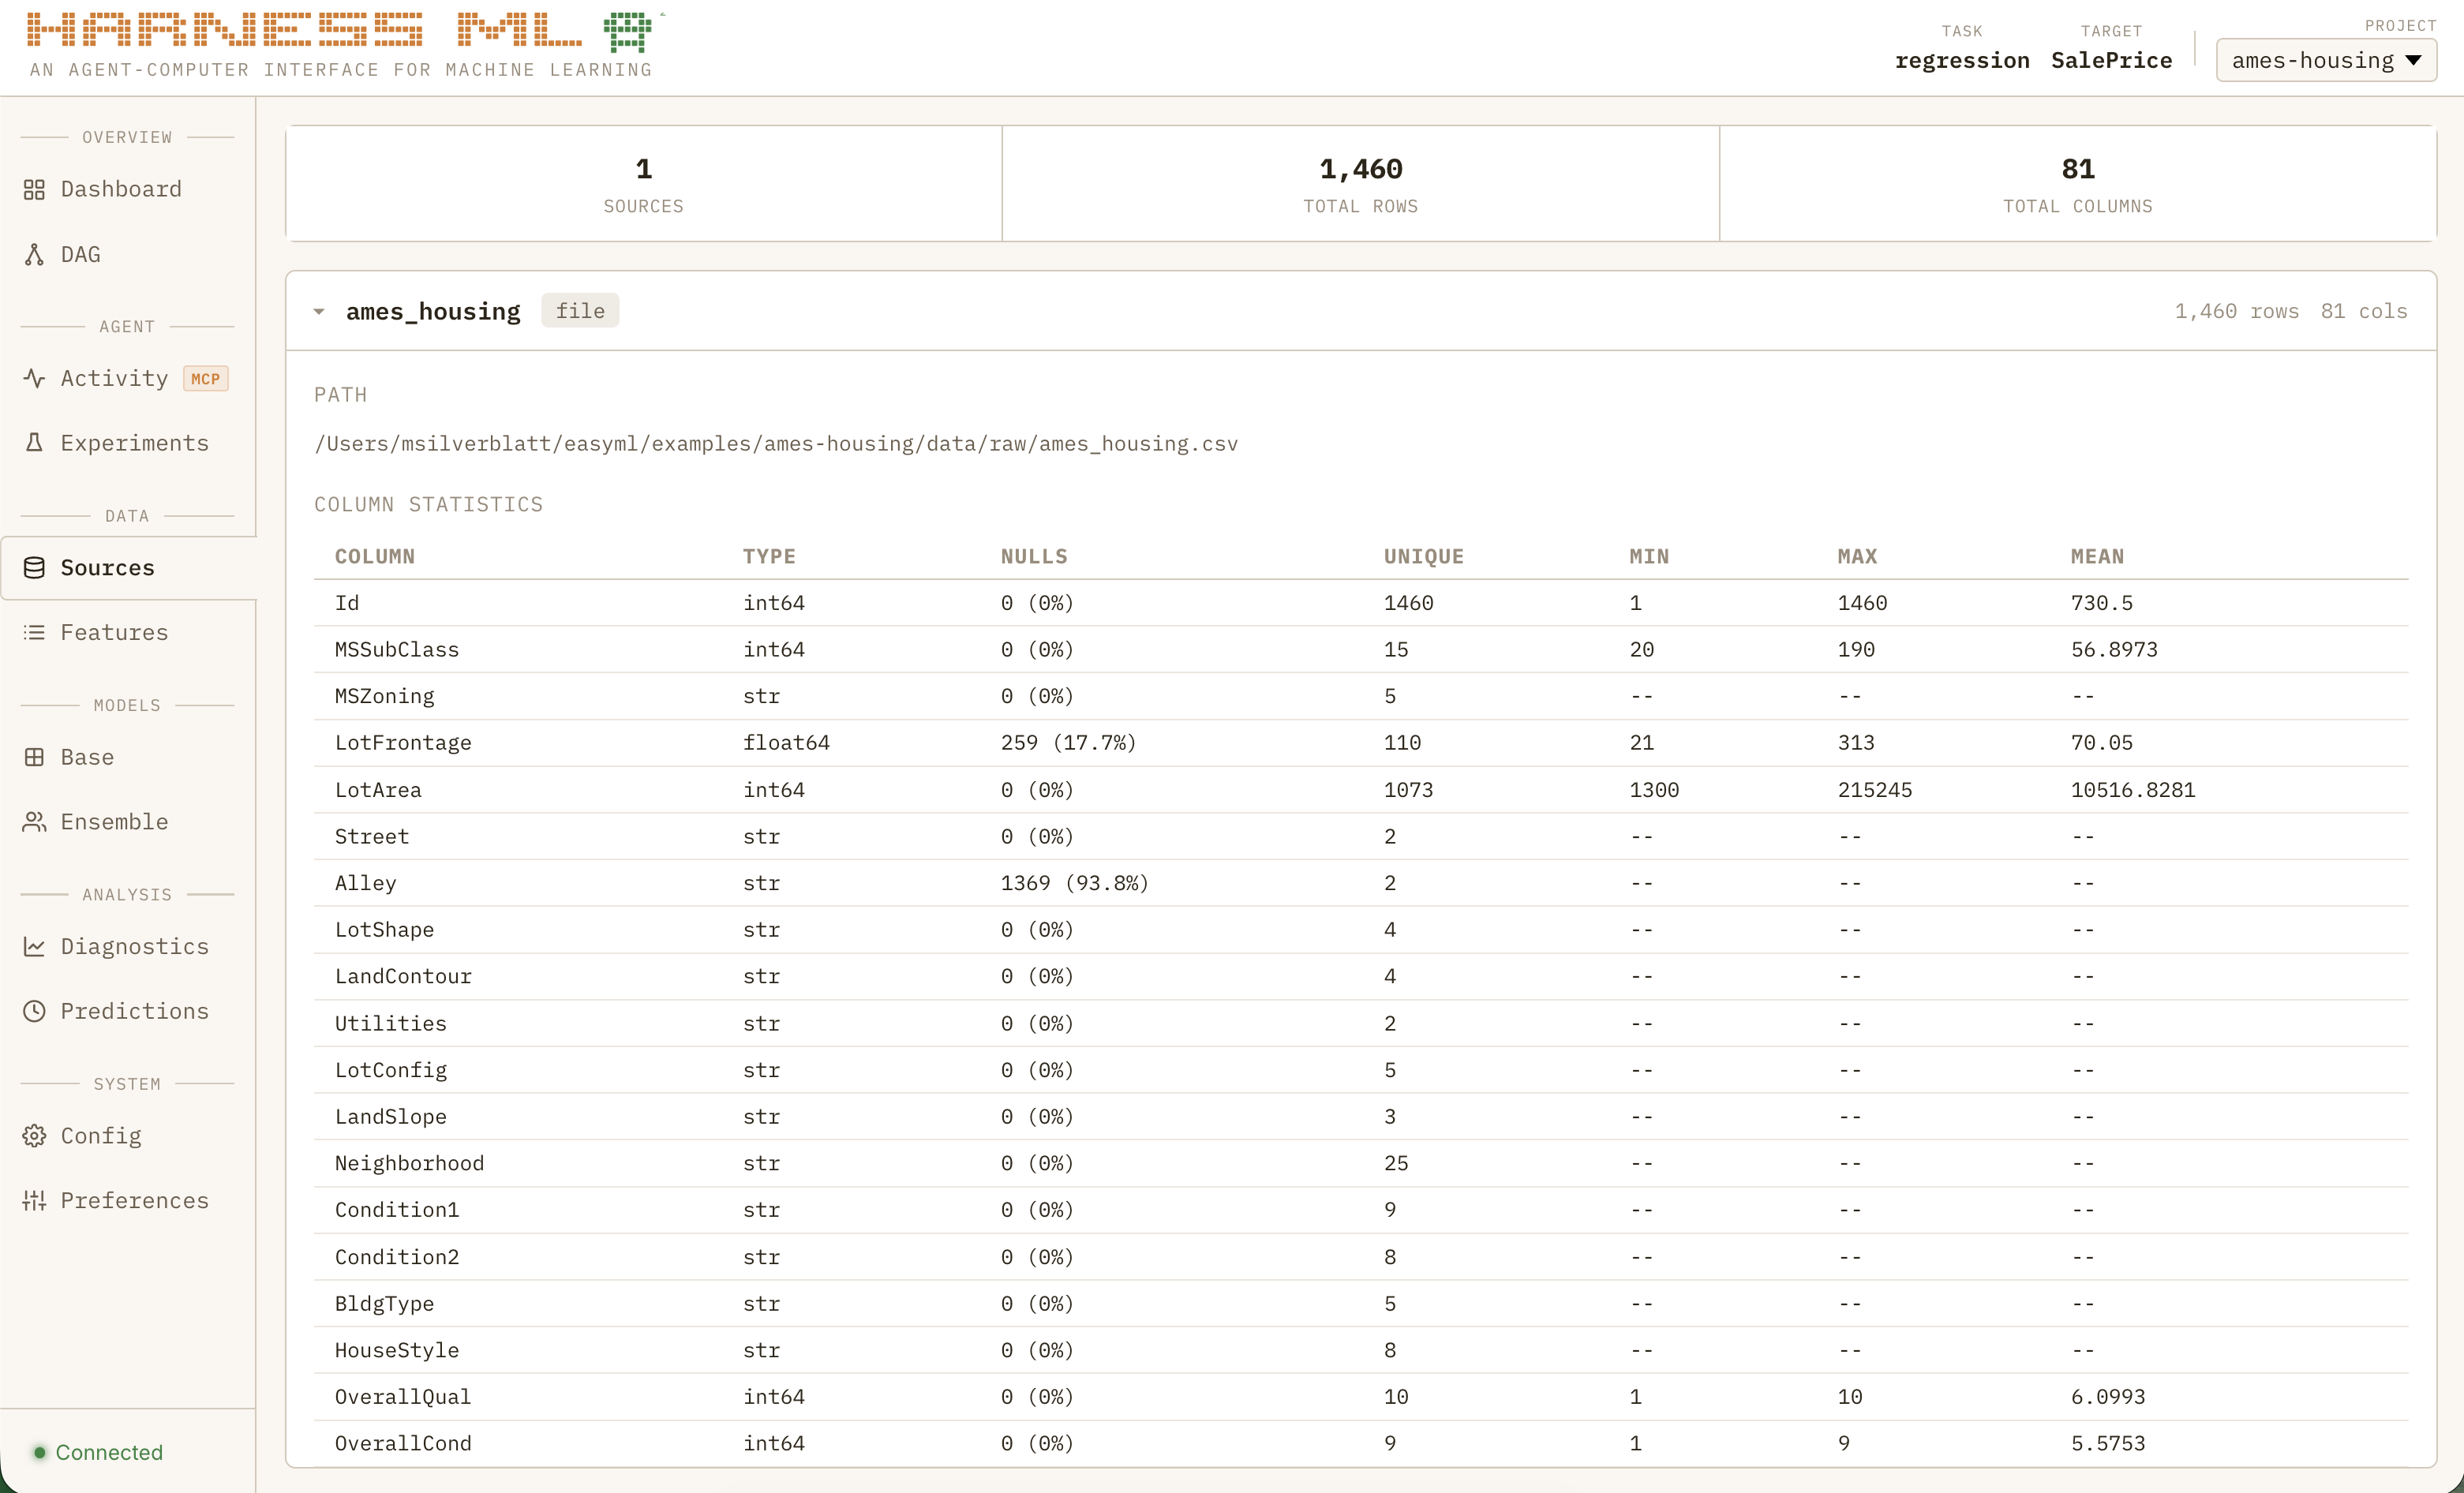Open the Predictions panel
Image resolution: width=2464 pixels, height=1493 pixels.
pyautogui.click(x=134, y=1011)
